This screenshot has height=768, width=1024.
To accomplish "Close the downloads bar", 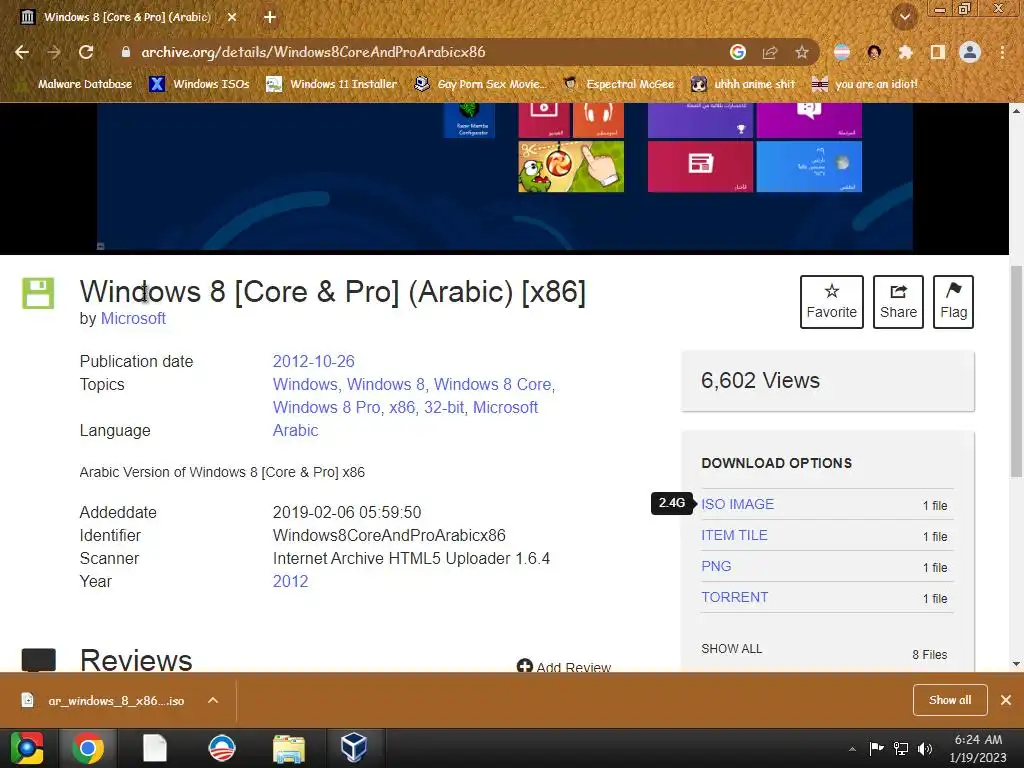I will [x=1006, y=700].
